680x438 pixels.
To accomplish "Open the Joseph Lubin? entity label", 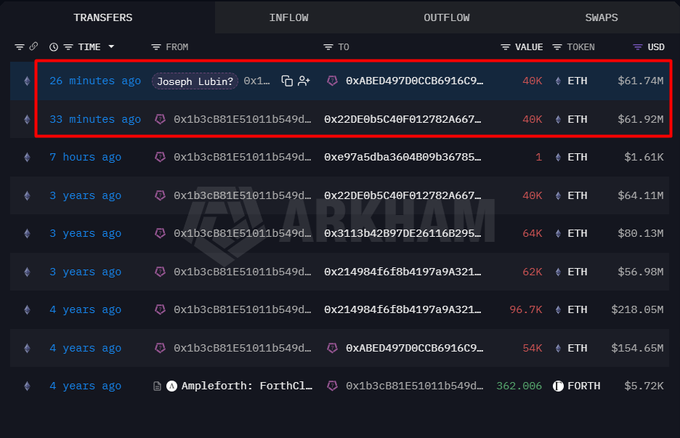I will (x=195, y=81).
